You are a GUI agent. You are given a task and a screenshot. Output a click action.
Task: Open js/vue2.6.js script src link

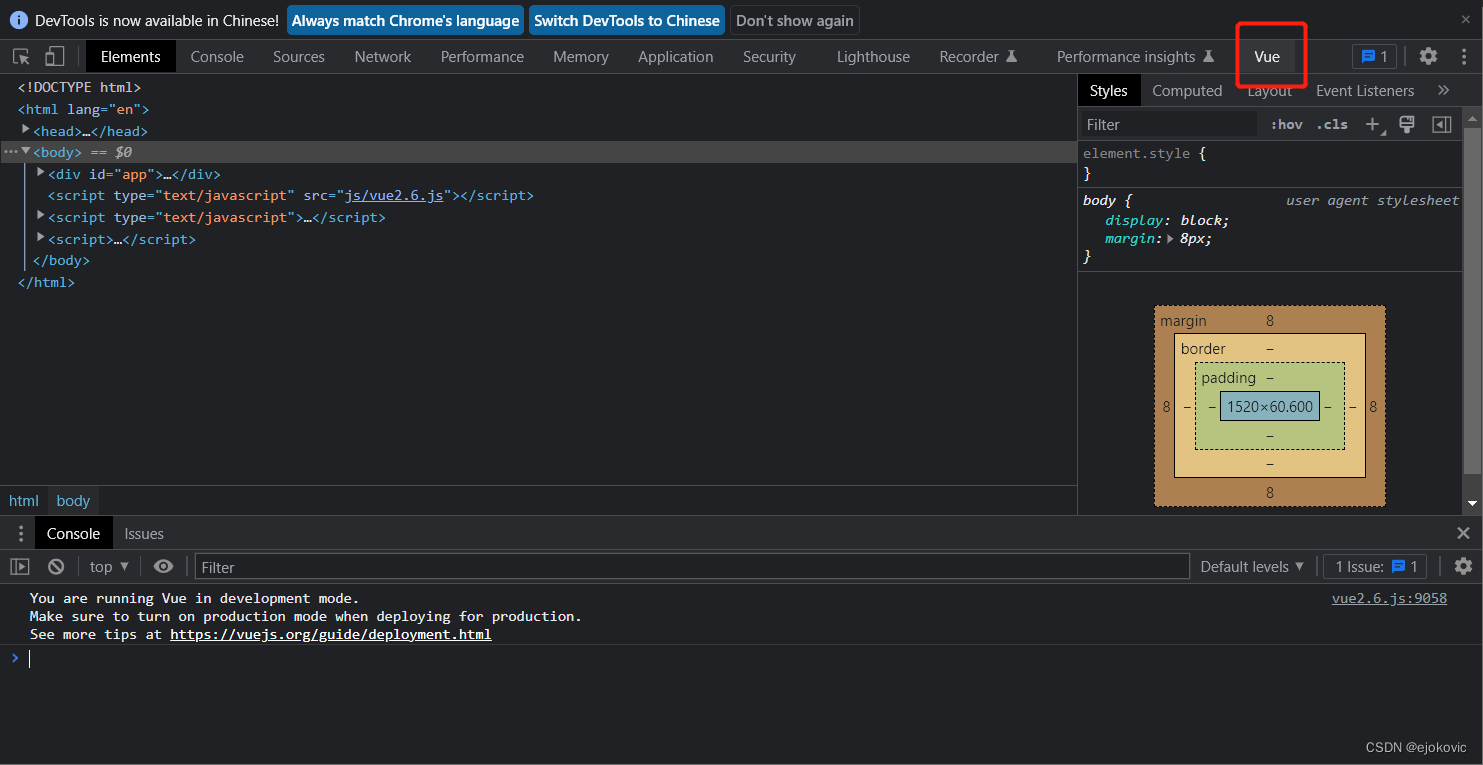392,195
